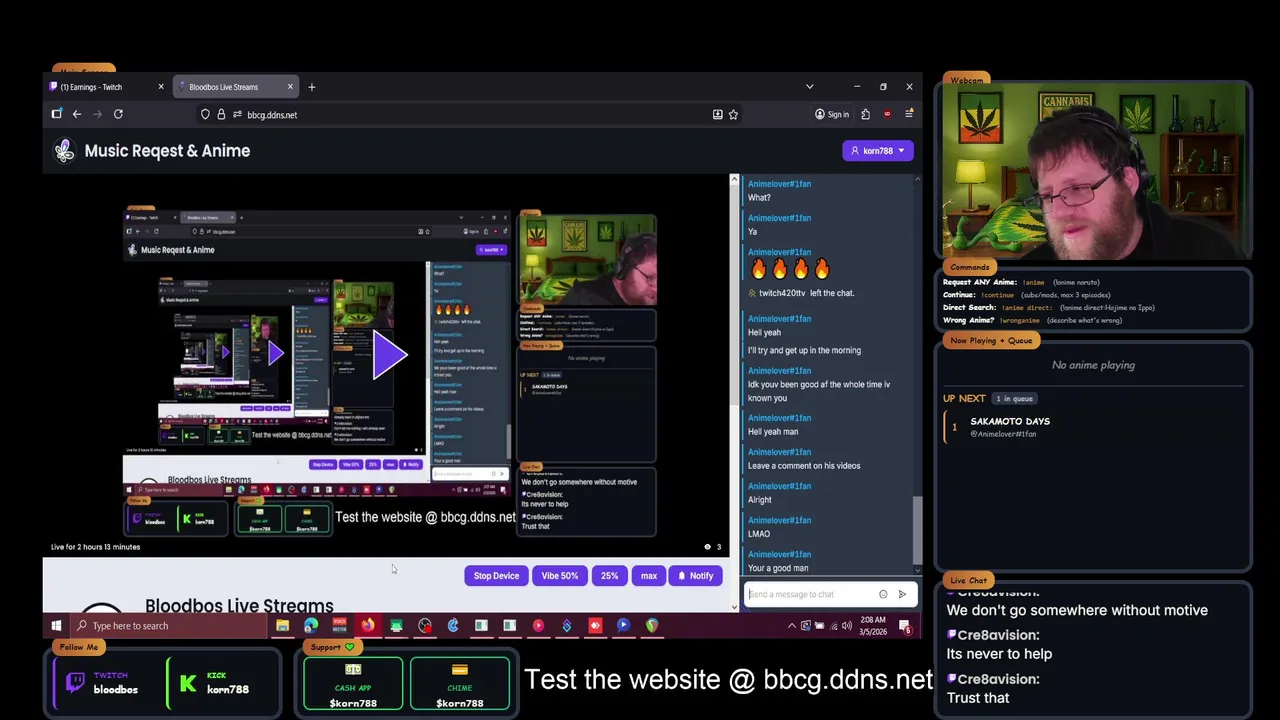Click the 'Leave a comment on his videos' message
This screenshot has height=720, width=1280.
pos(804,466)
